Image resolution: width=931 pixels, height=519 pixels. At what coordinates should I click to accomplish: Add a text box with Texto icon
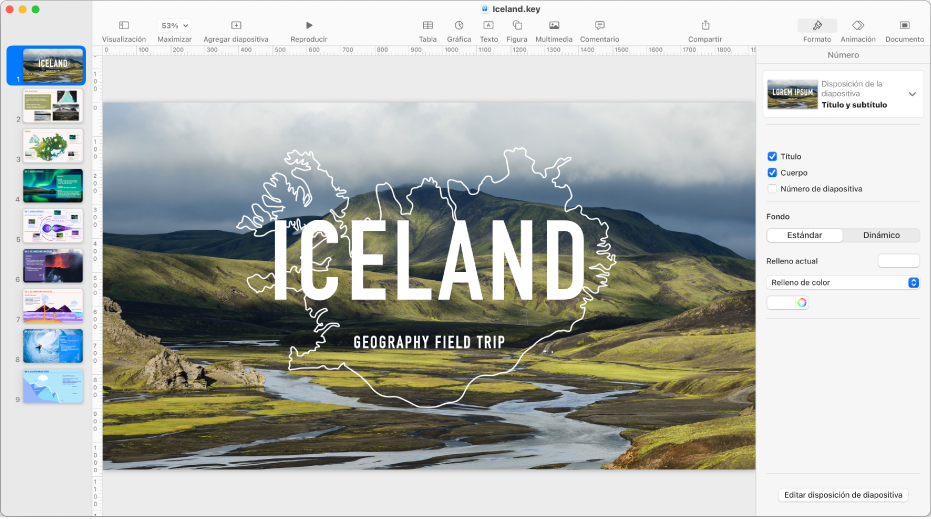[488, 26]
